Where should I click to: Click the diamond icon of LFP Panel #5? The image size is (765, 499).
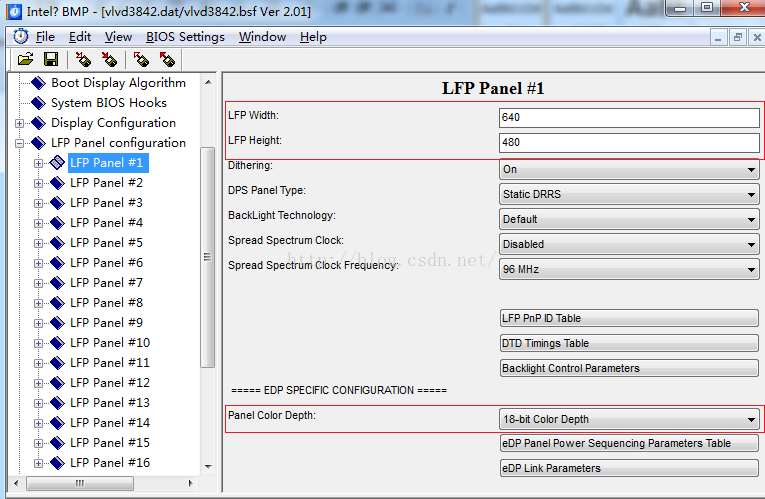(57, 243)
